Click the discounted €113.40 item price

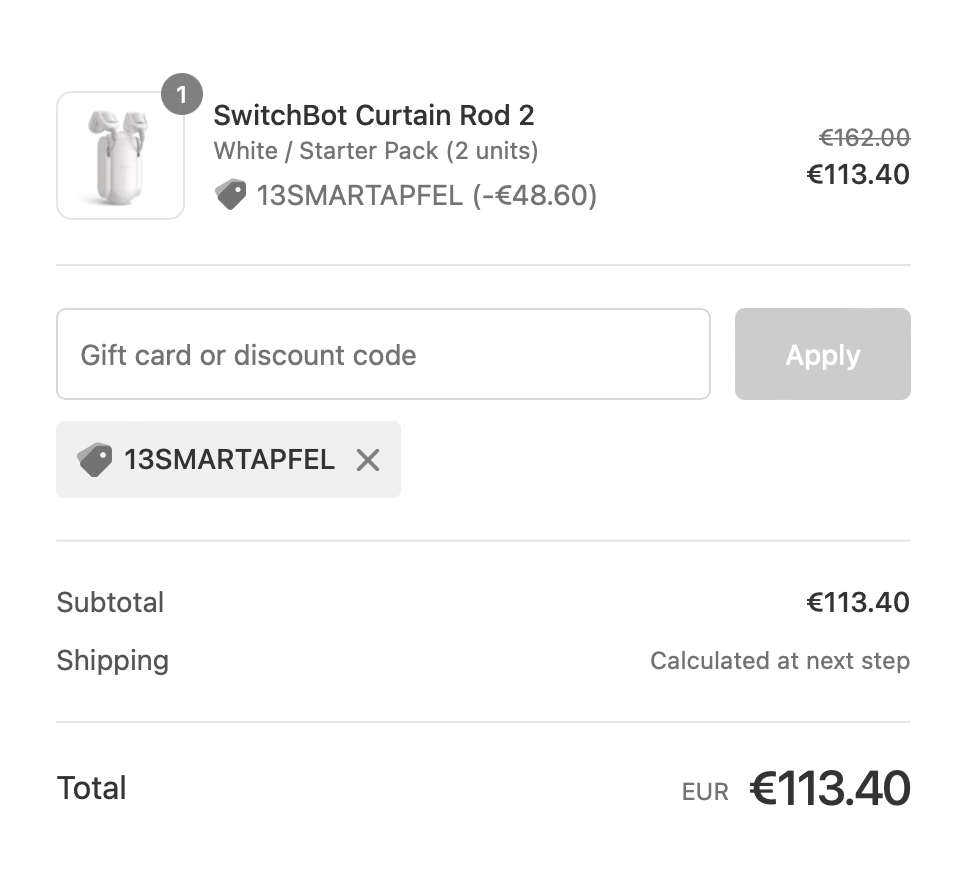pyautogui.click(x=858, y=175)
